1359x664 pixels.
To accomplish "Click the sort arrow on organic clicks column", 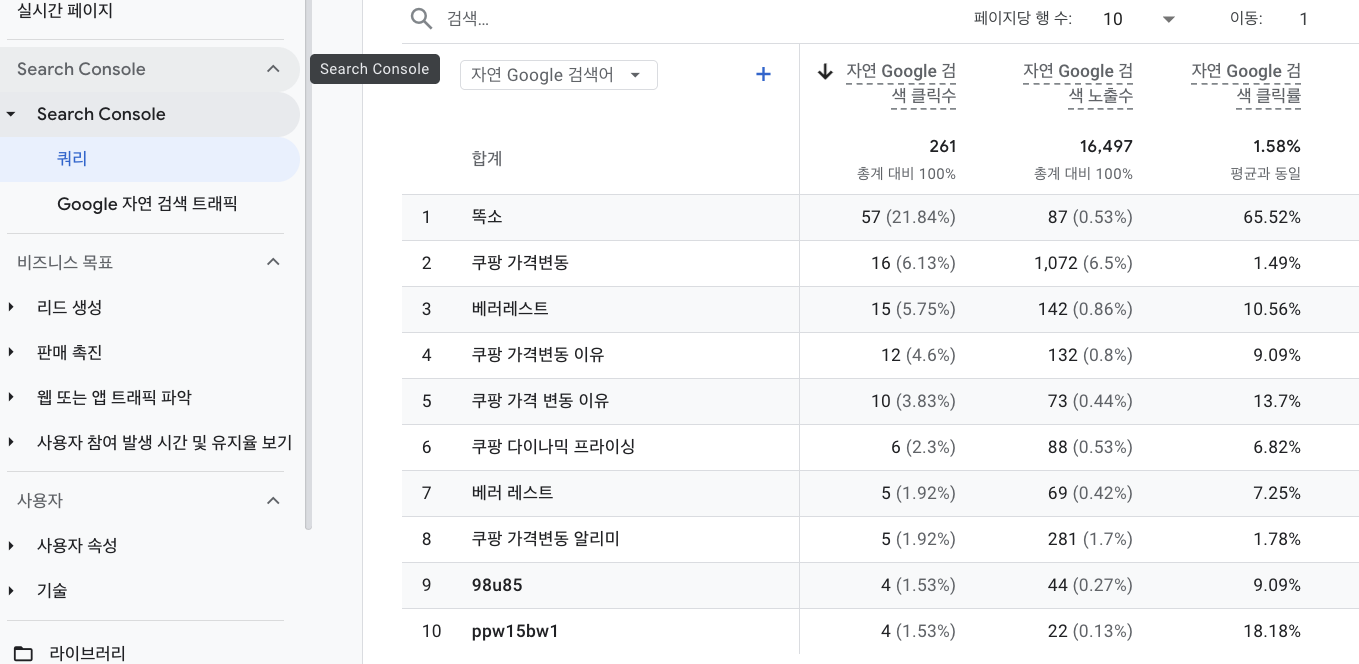I will pyautogui.click(x=825, y=71).
